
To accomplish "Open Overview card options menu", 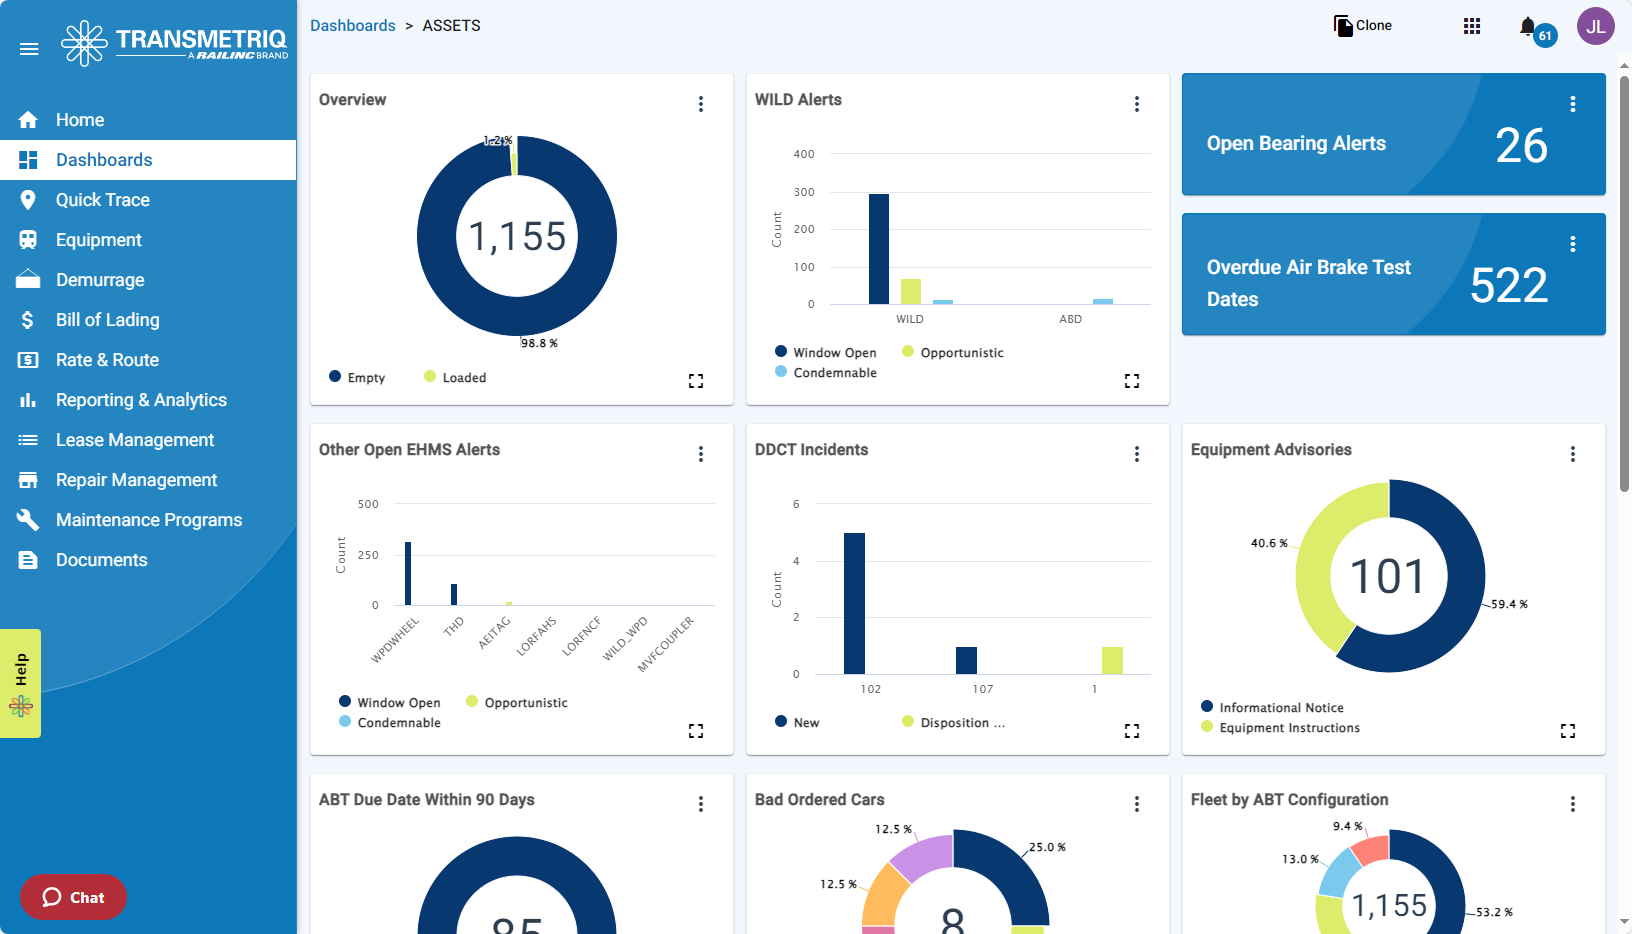I will coord(701,104).
